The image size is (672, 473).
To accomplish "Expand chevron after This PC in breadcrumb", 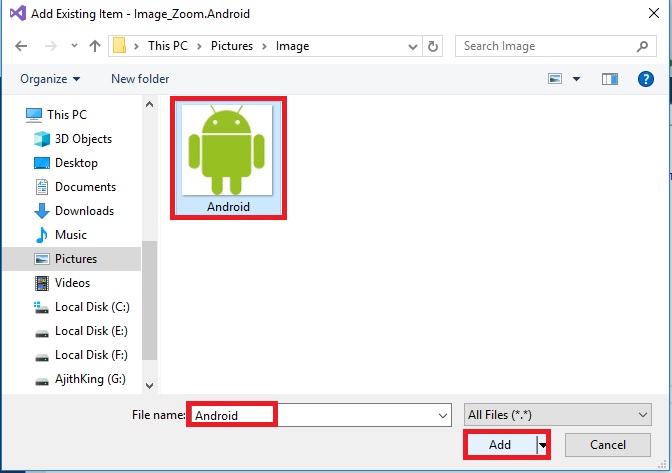I will (199, 46).
